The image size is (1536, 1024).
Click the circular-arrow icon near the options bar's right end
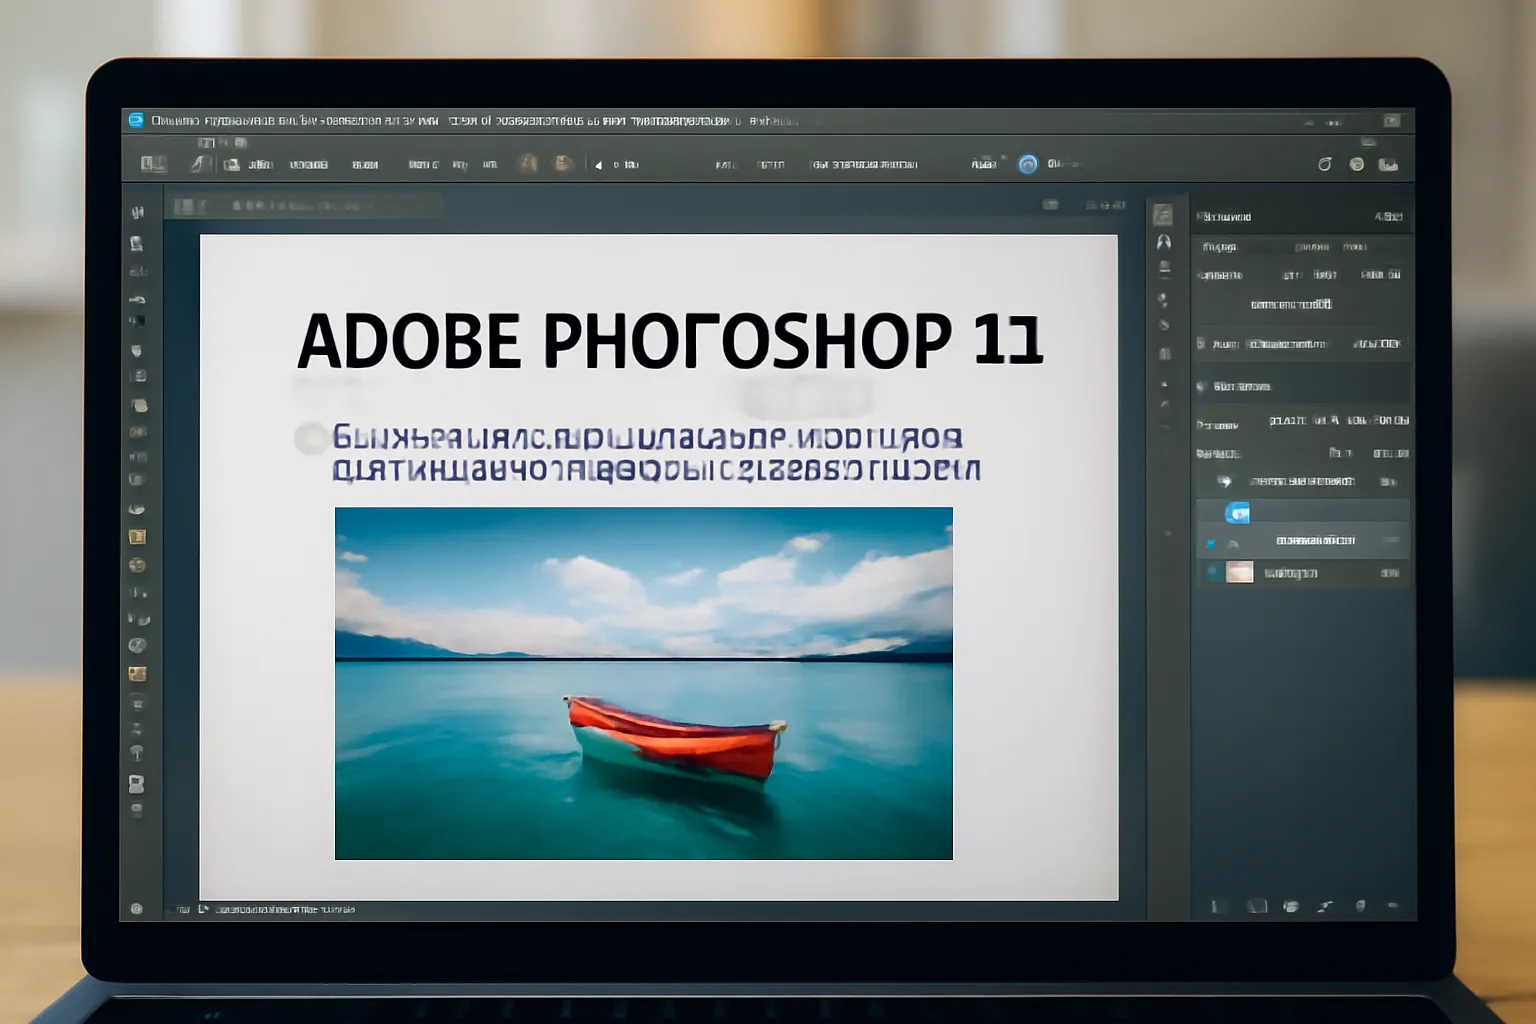pyautogui.click(x=1325, y=164)
